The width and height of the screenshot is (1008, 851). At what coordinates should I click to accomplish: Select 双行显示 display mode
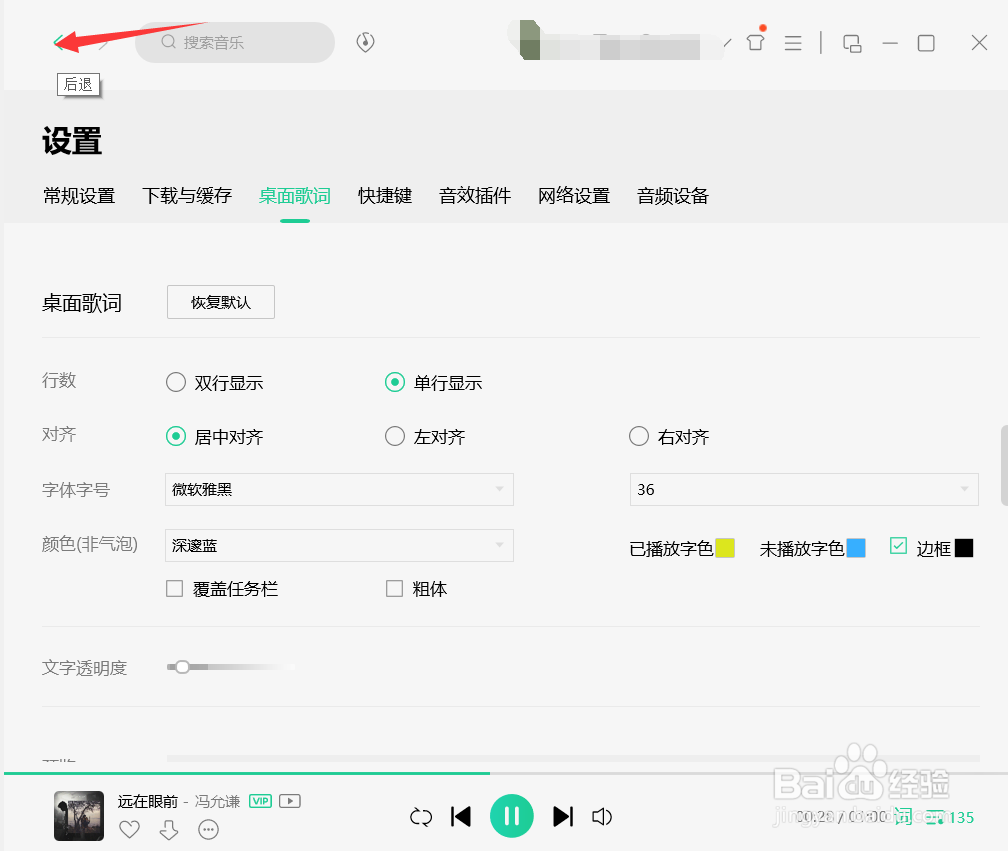(175, 382)
